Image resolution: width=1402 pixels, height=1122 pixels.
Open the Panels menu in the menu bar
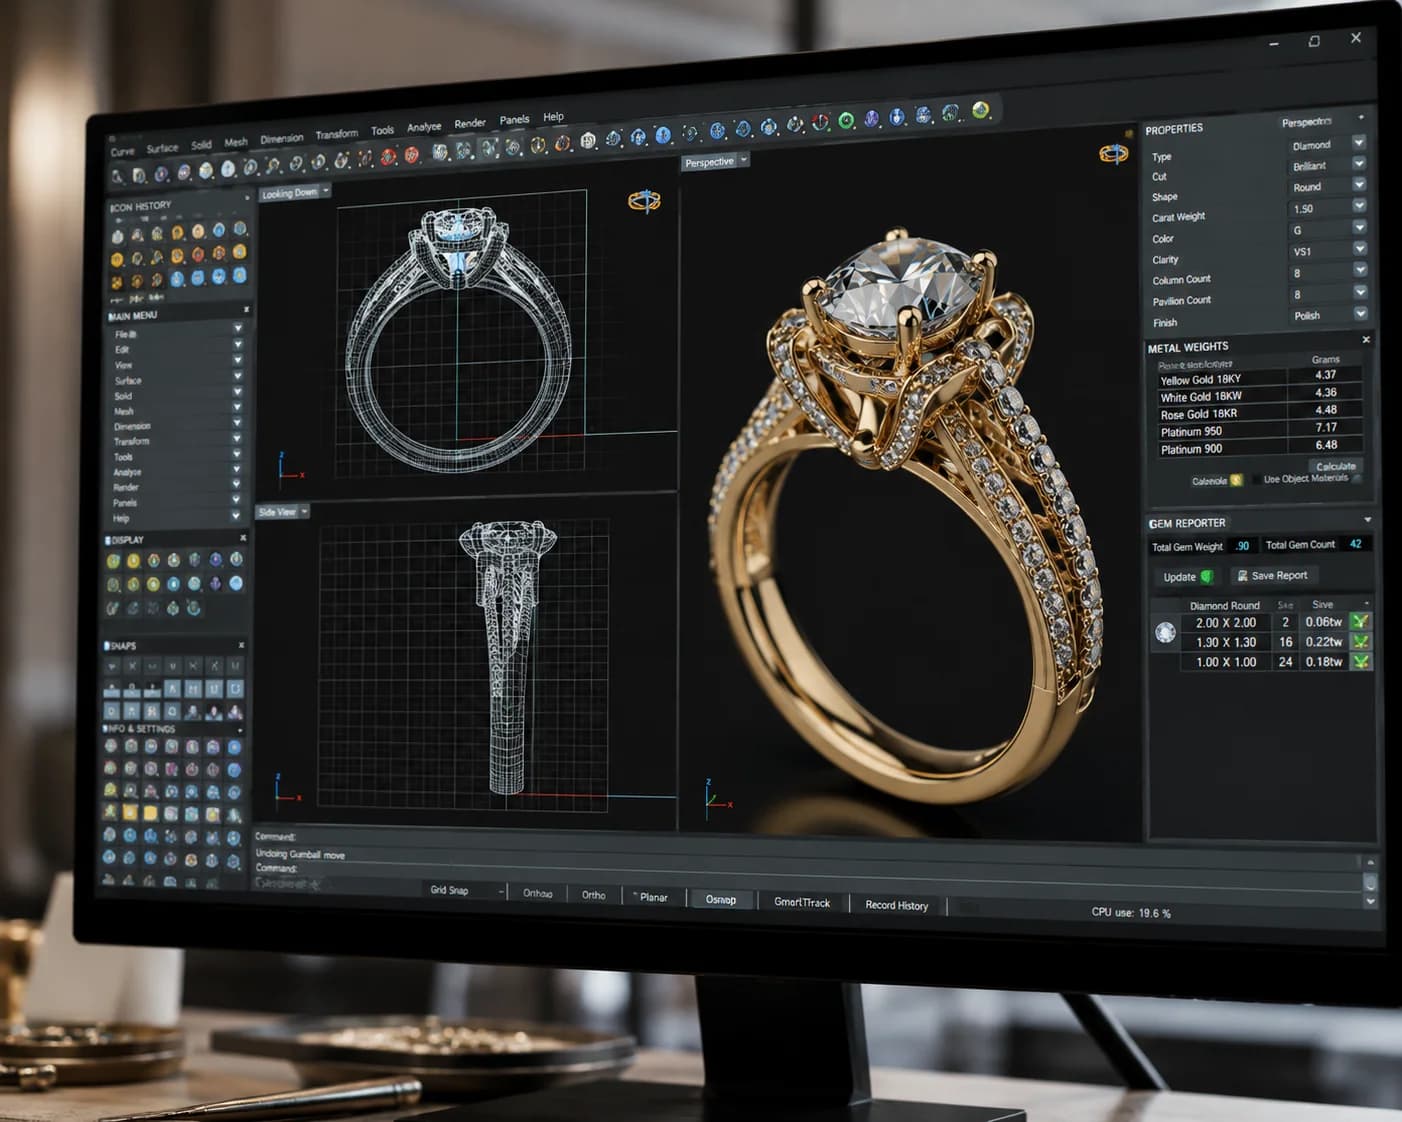(514, 119)
